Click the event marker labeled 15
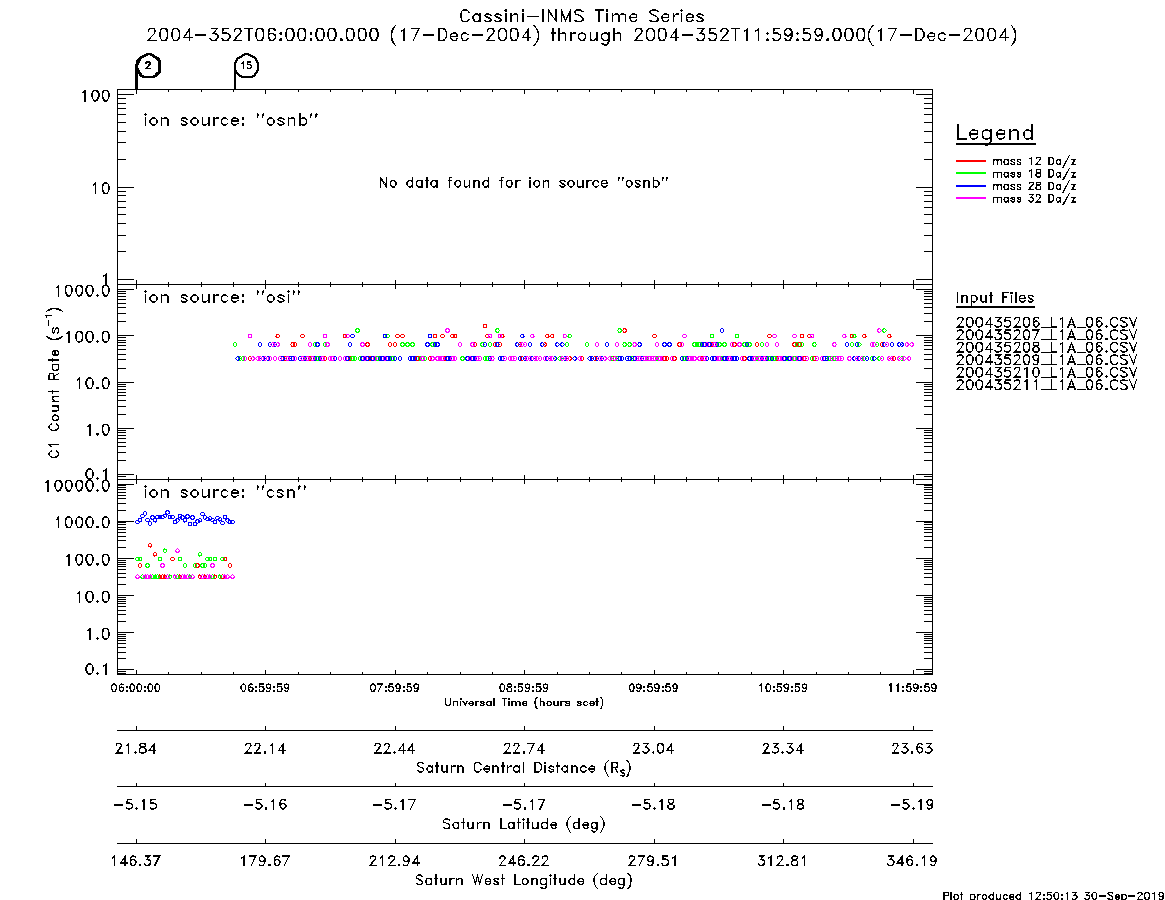Image resolution: width=1165 pixels, height=900 pixels. [x=246, y=66]
